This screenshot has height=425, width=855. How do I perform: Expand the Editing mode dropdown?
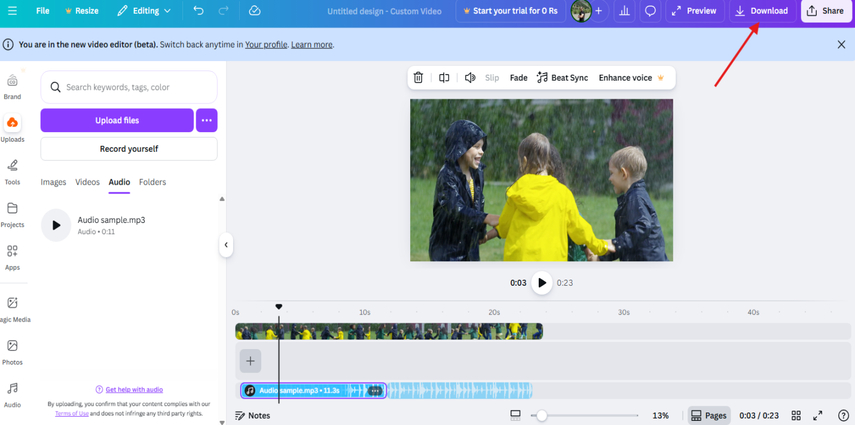(144, 11)
